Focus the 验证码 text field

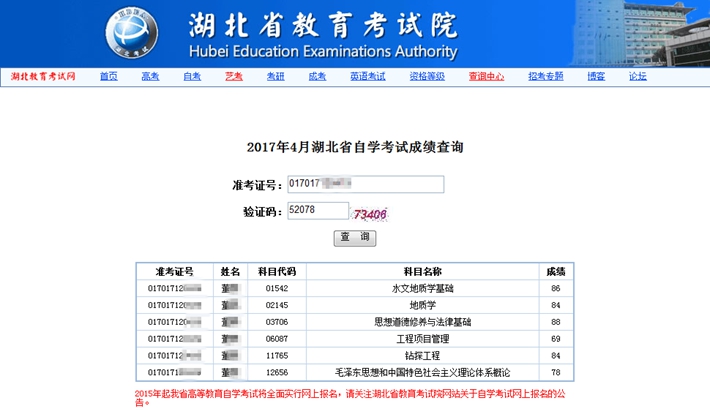click(316, 211)
